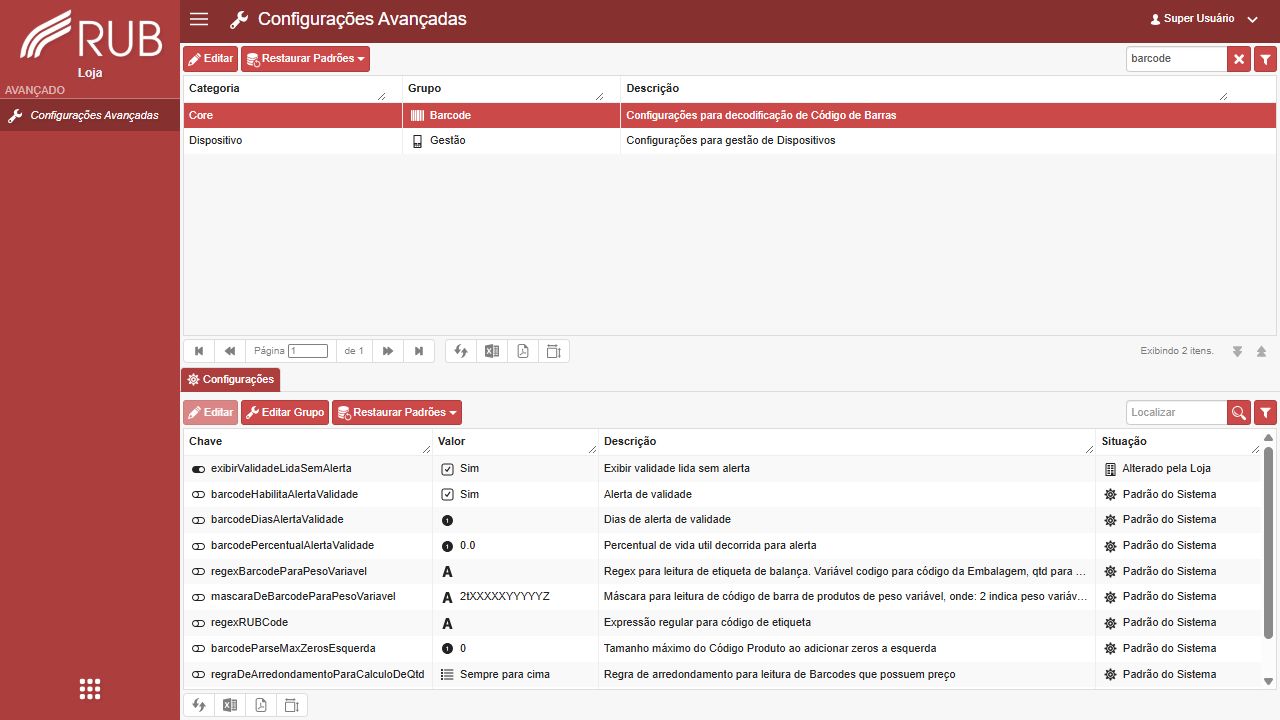Open the hamburger navigation menu

coord(199,19)
